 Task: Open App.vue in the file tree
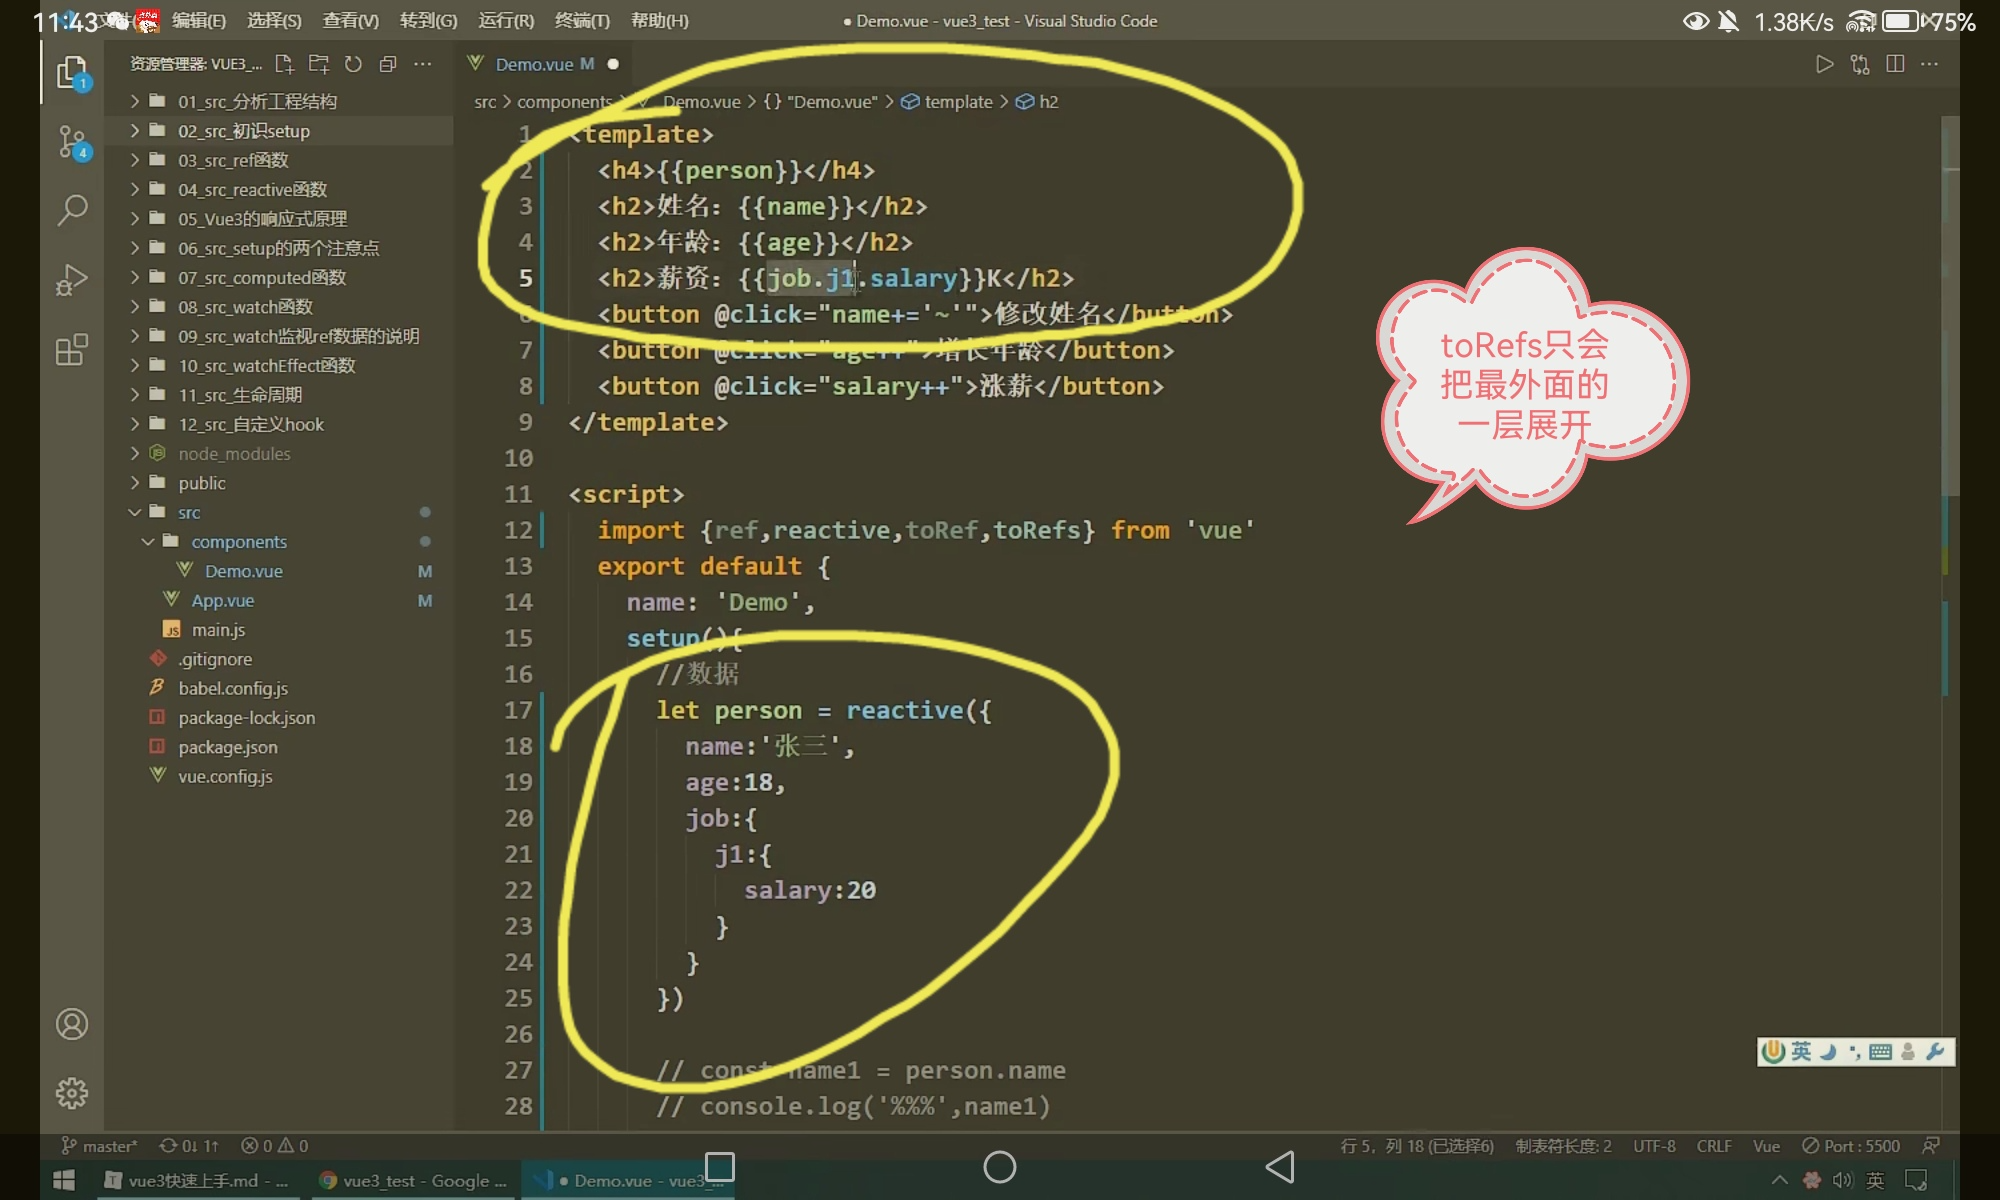click(x=222, y=600)
